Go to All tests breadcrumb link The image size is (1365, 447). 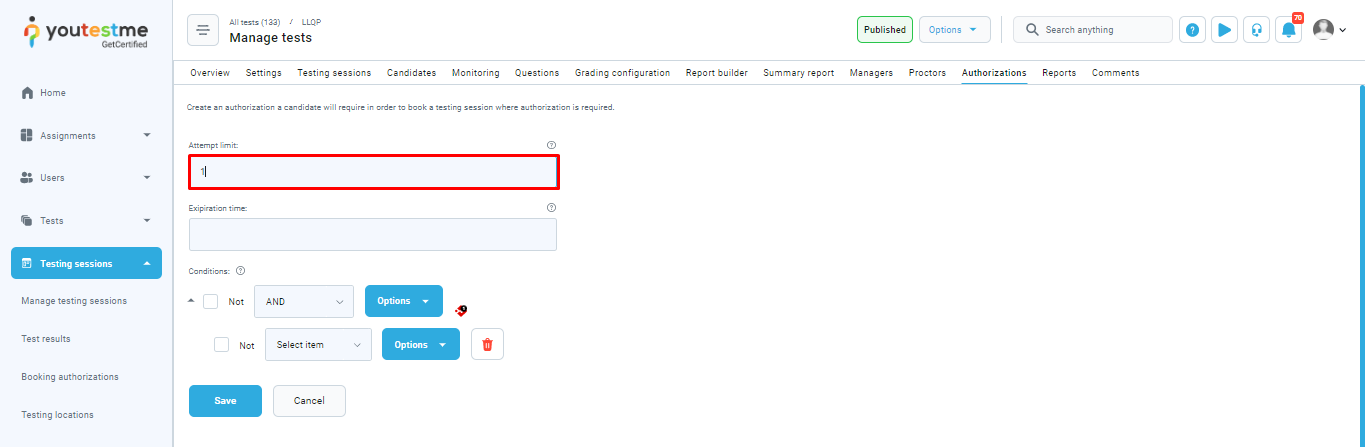pyautogui.click(x=254, y=22)
